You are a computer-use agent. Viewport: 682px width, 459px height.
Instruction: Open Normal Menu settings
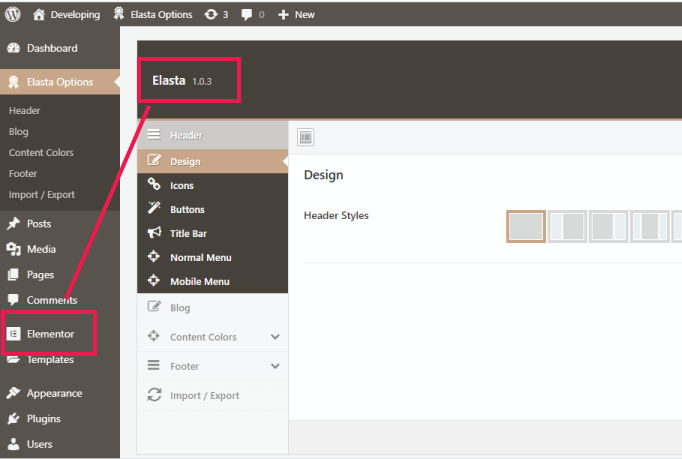(199, 257)
